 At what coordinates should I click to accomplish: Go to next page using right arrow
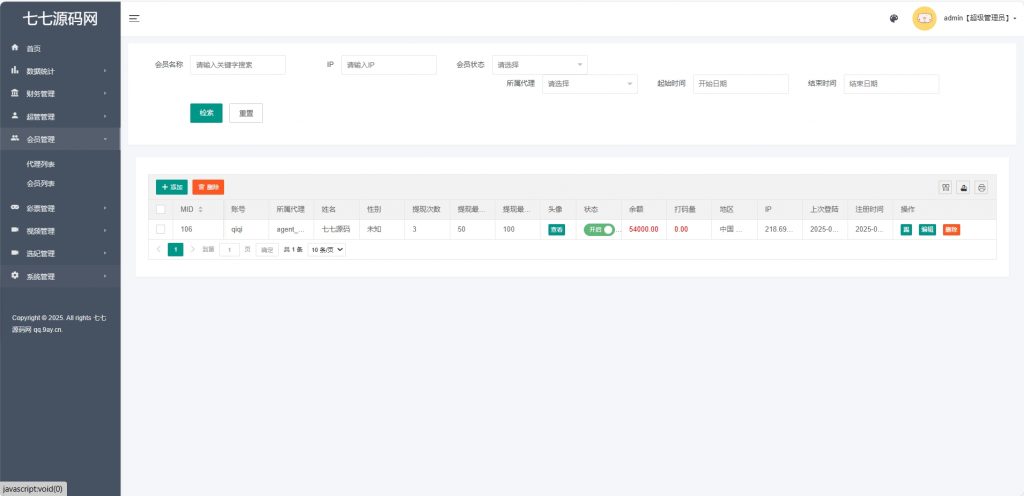[x=193, y=249]
